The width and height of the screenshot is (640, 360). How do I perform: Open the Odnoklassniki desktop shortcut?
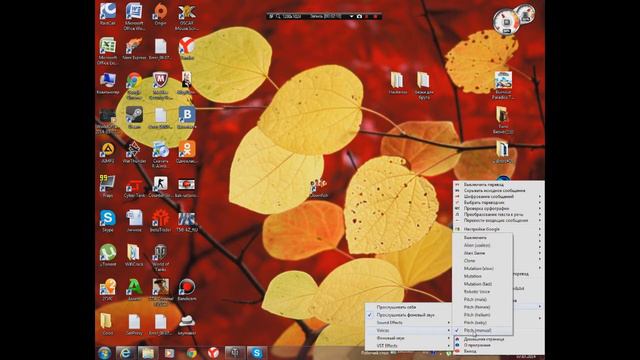pos(187,152)
